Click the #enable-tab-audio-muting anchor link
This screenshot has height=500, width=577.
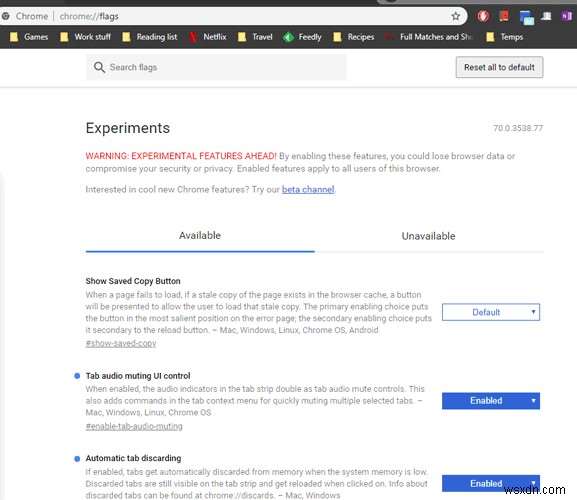(x=134, y=426)
